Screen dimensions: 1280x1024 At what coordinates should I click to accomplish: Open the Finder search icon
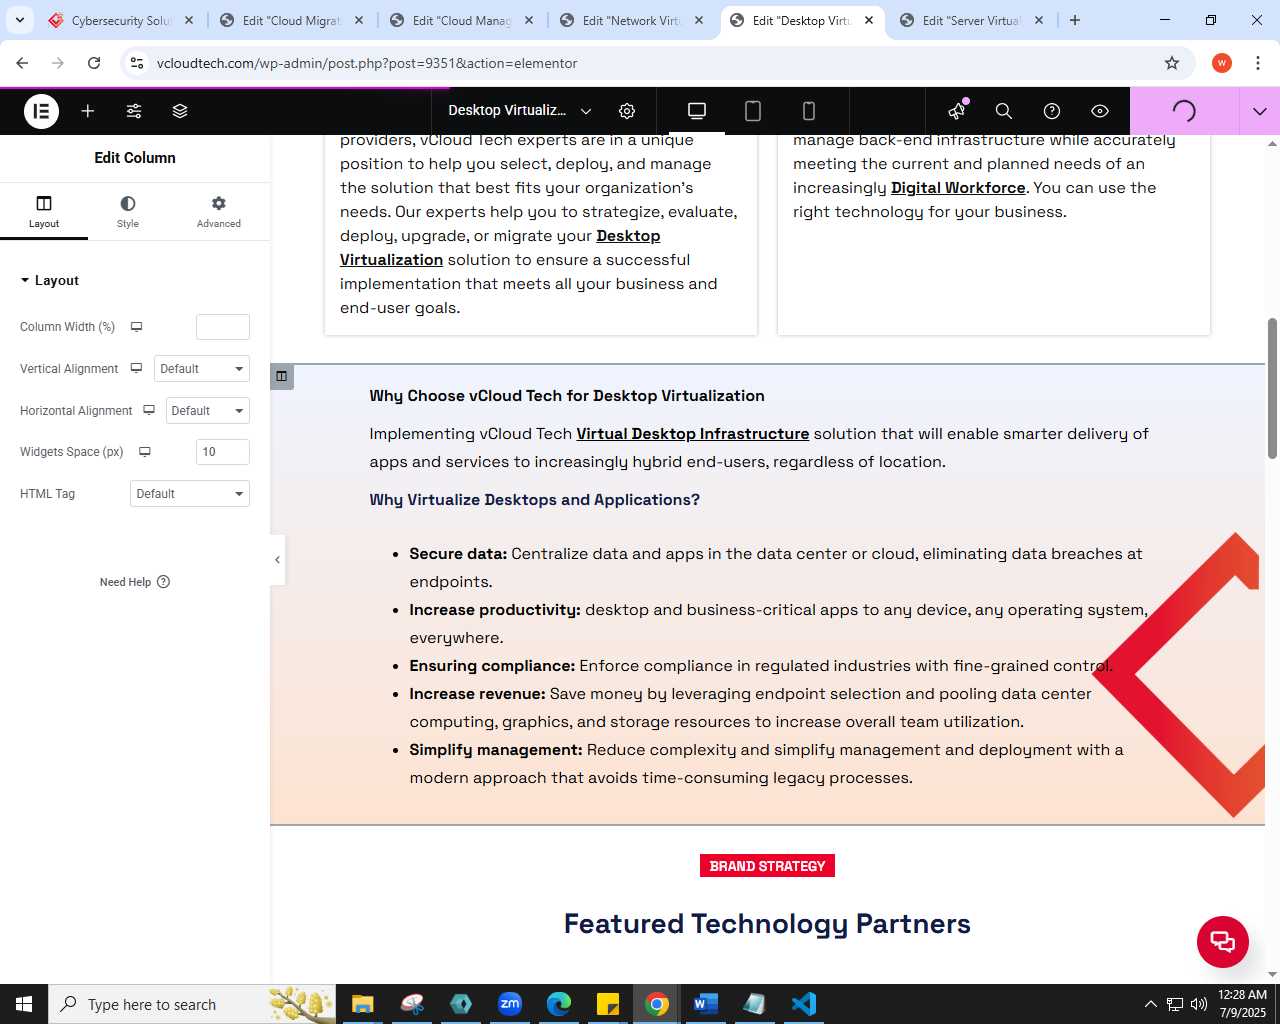1004,111
